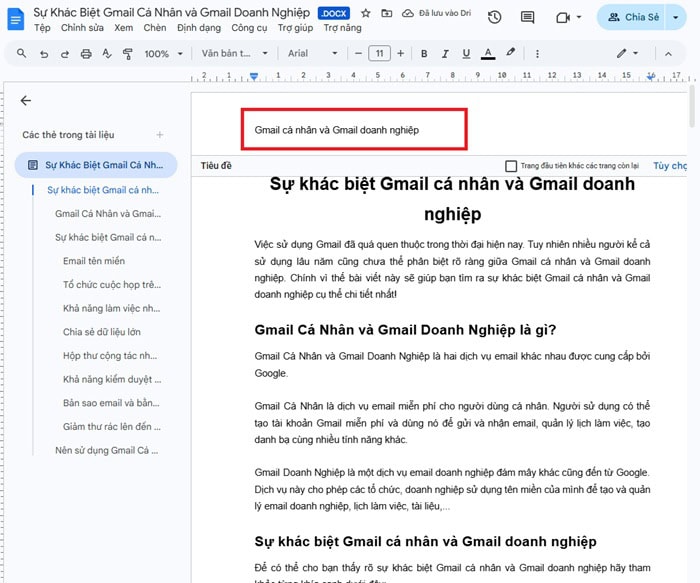Toggle italic formatting
Viewport: 700px width, 583px height.
point(445,53)
